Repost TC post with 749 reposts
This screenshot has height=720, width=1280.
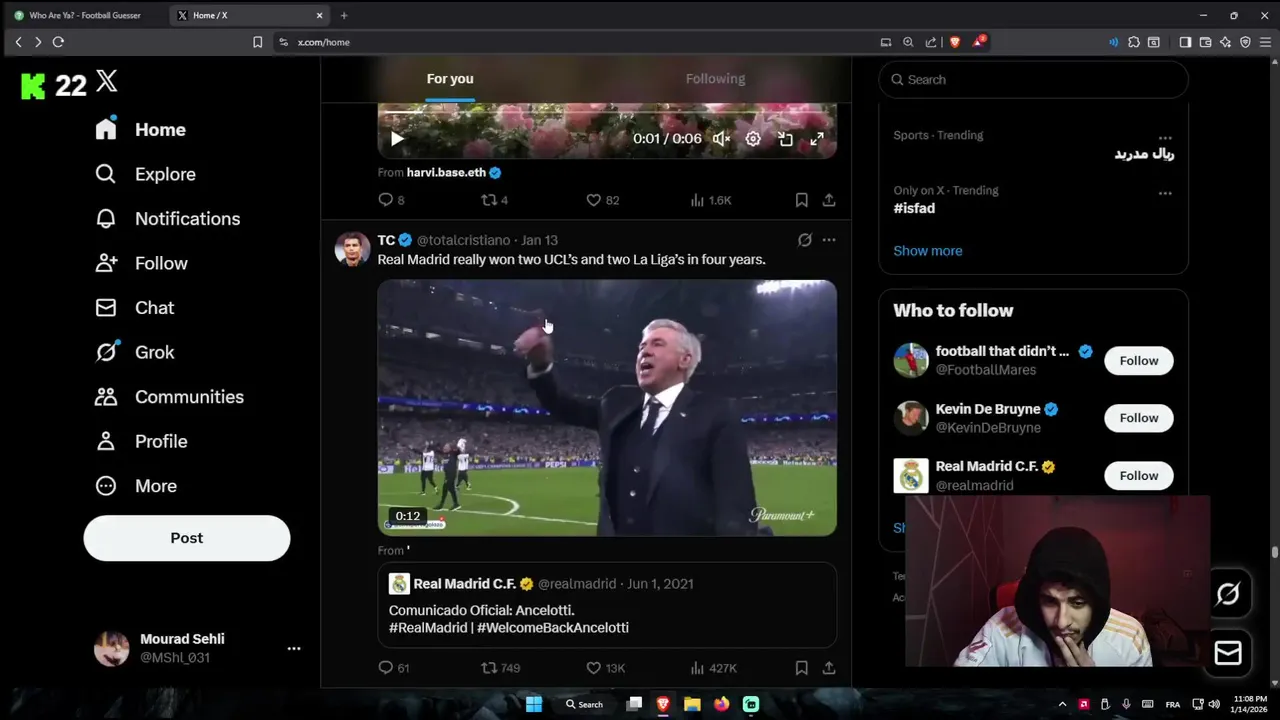(501, 668)
